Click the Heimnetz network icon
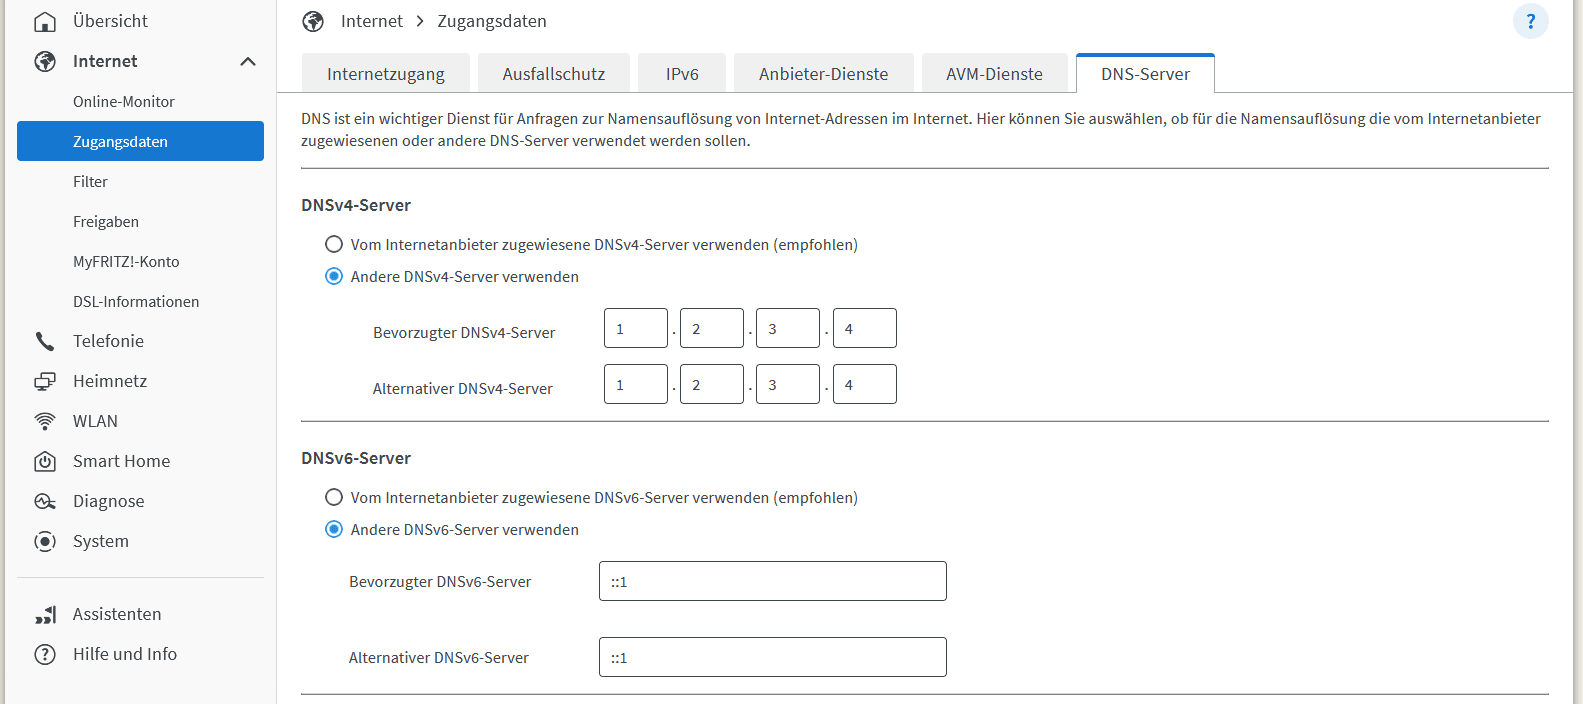Viewport: 1583px width, 704px height. 45,381
